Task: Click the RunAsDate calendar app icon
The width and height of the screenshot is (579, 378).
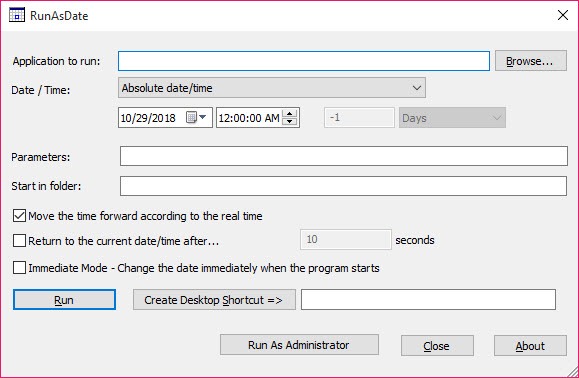Action: coord(17,15)
